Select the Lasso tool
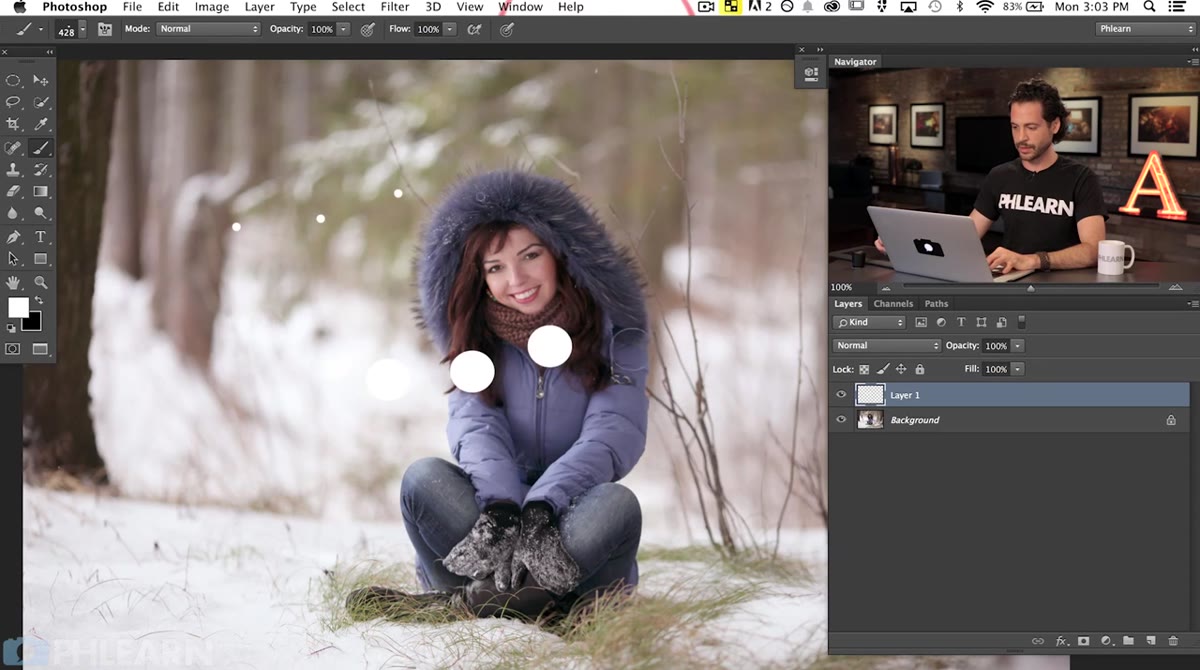Image resolution: width=1200 pixels, height=670 pixels. click(x=13, y=102)
